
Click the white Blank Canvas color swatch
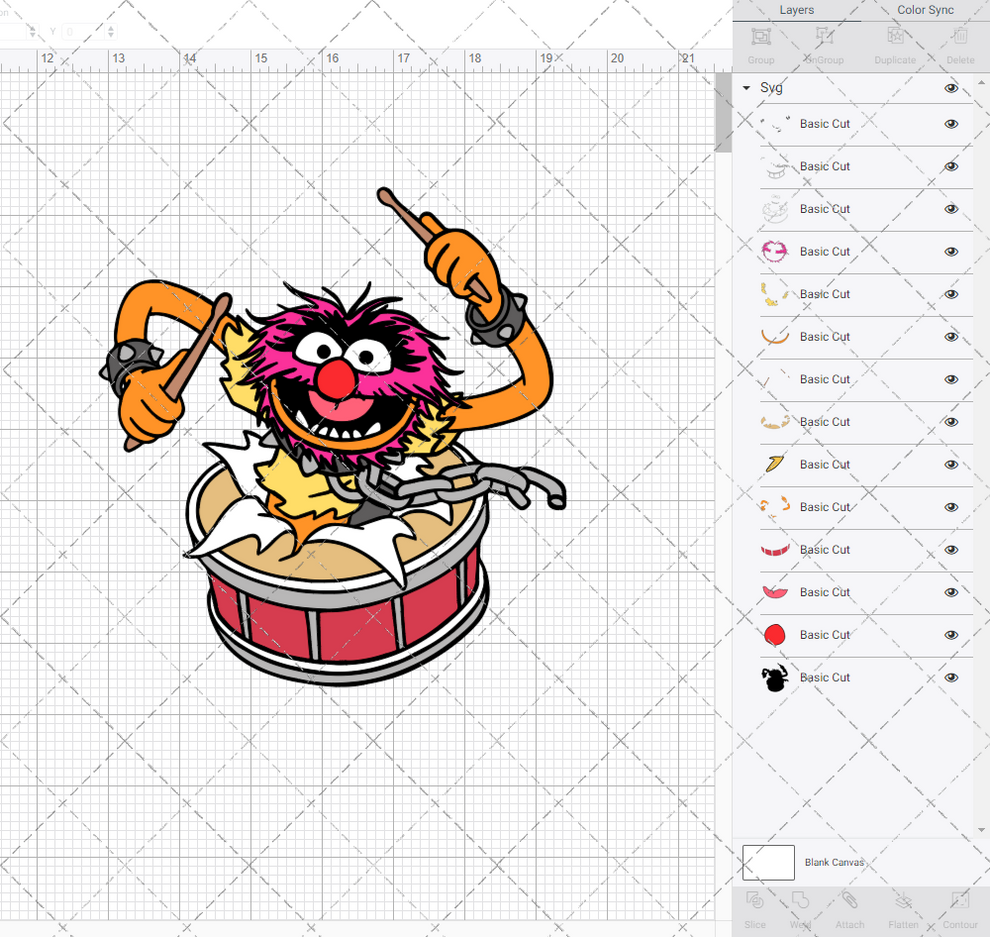[x=768, y=862]
